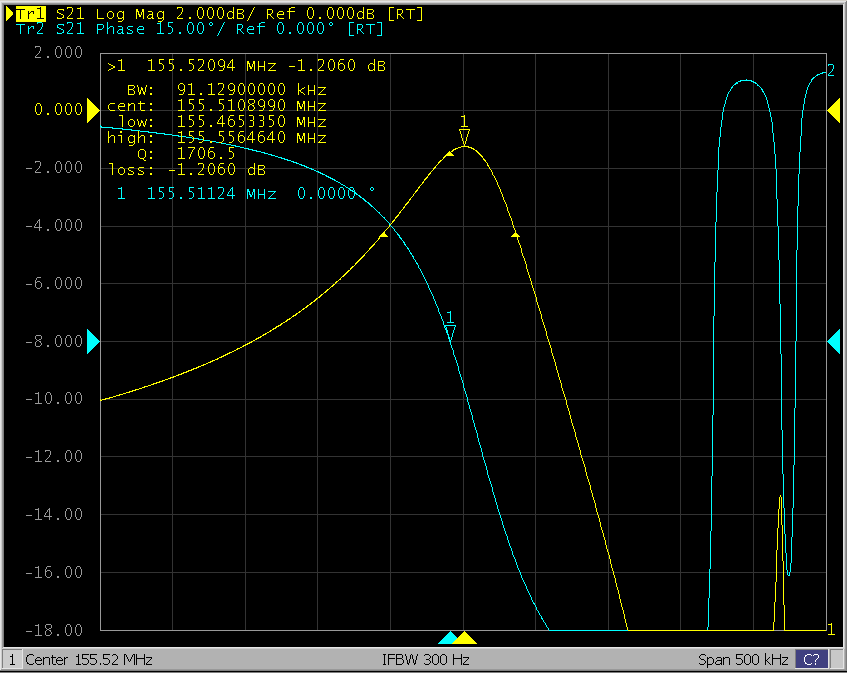Click Center 155.52 MHz in the status bar

[x=88, y=660]
